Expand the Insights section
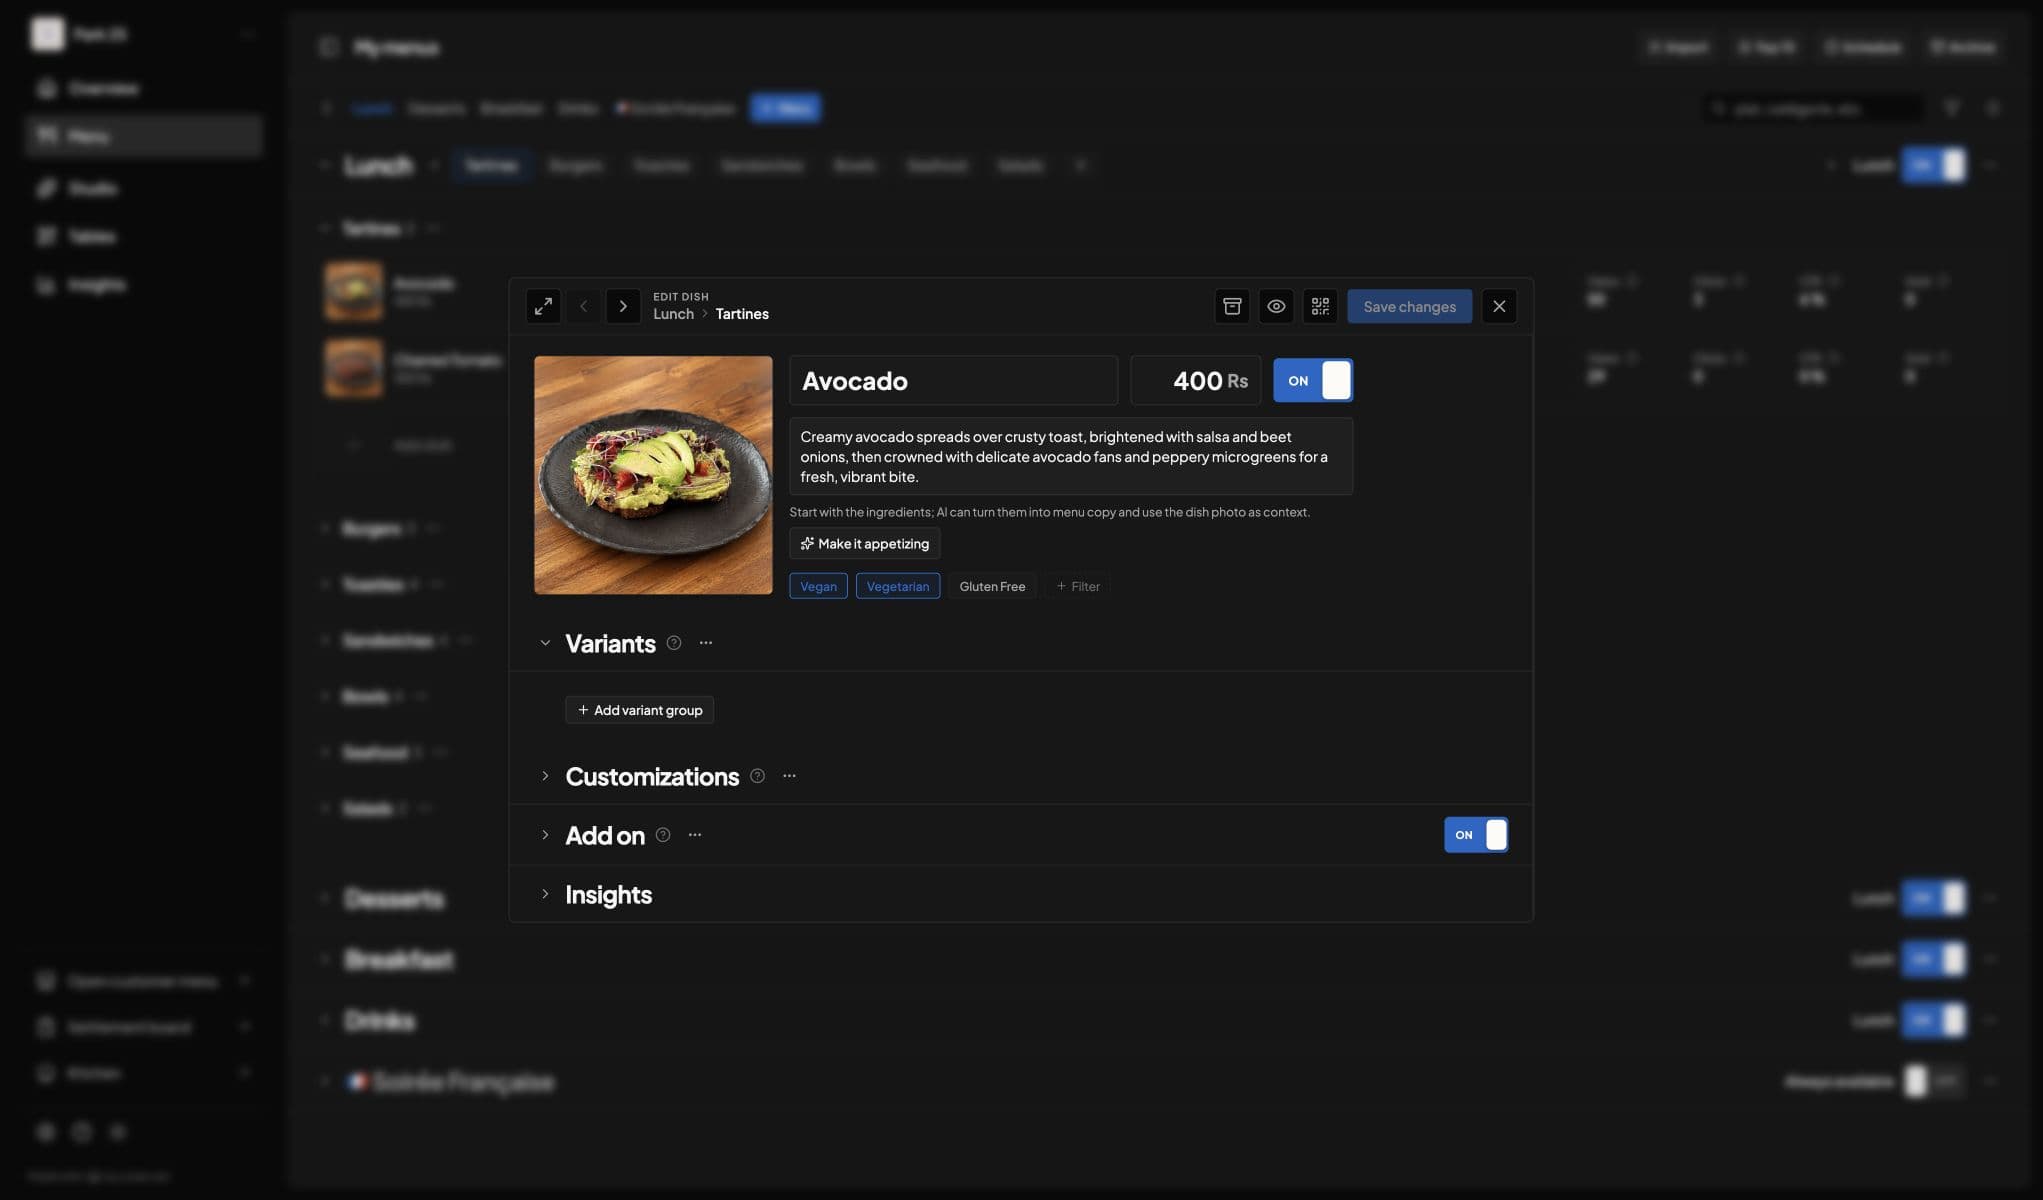Image resolution: width=2043 pixels, height=1200 pixels. click(x=545, y=894)
